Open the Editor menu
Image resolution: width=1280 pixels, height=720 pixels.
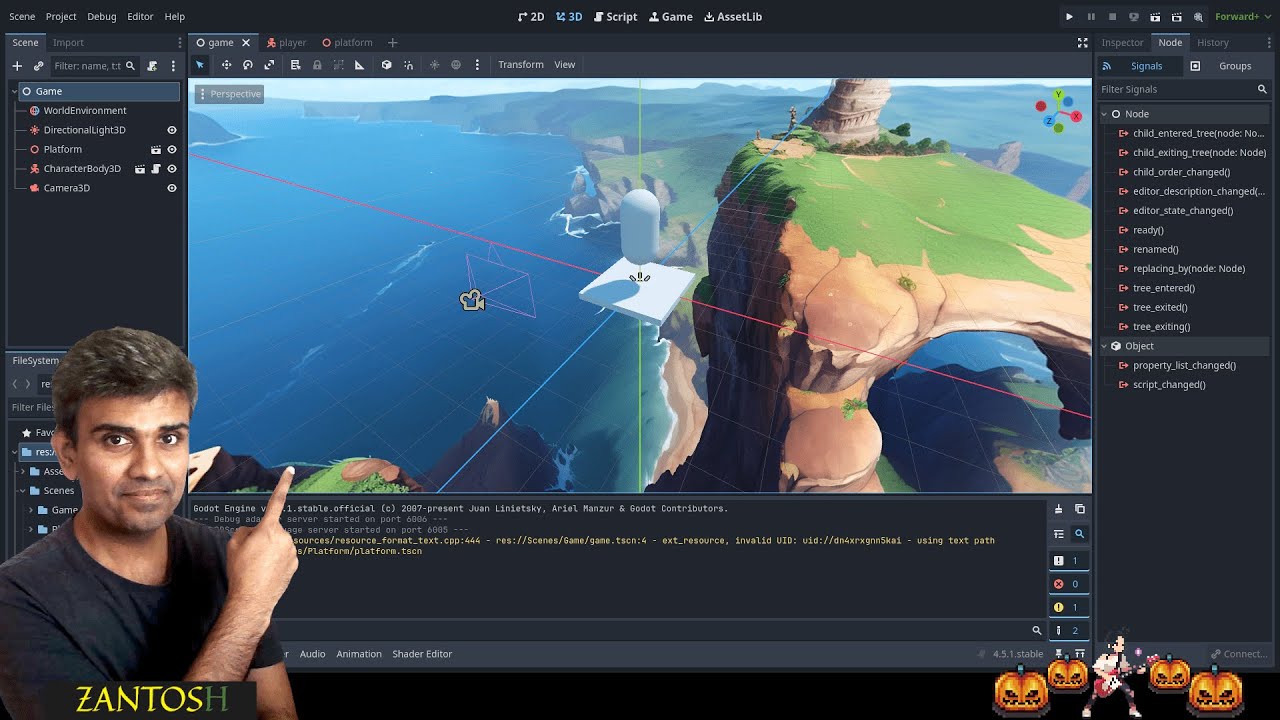coord(140,17)
